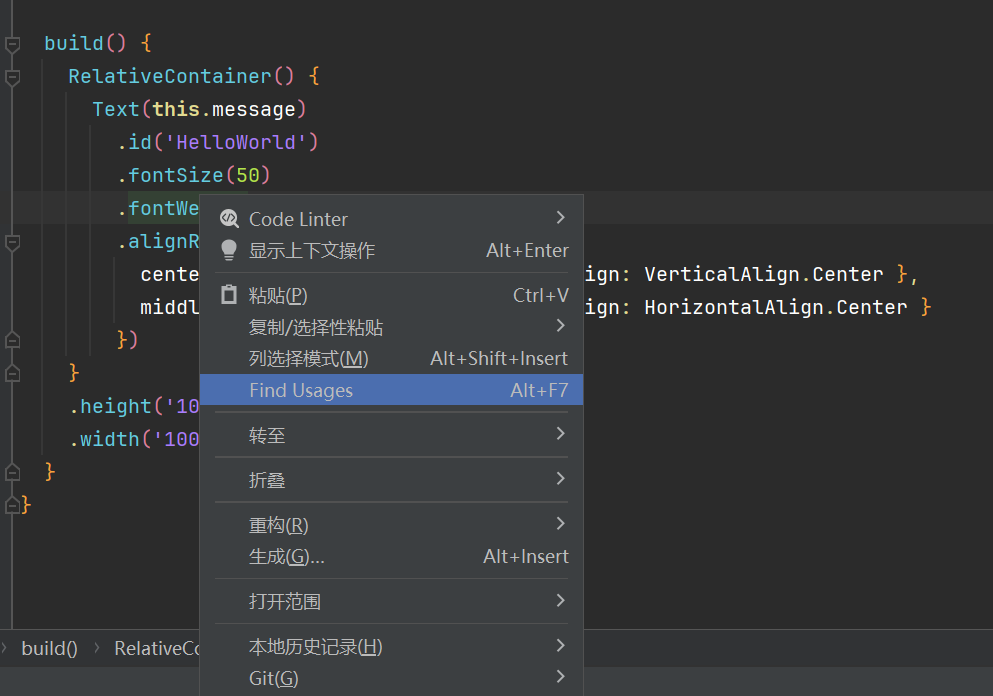This screenshot has height=696, width=993.
Task: Click fold end marker beside closing '})'
Action: point(12,340)
